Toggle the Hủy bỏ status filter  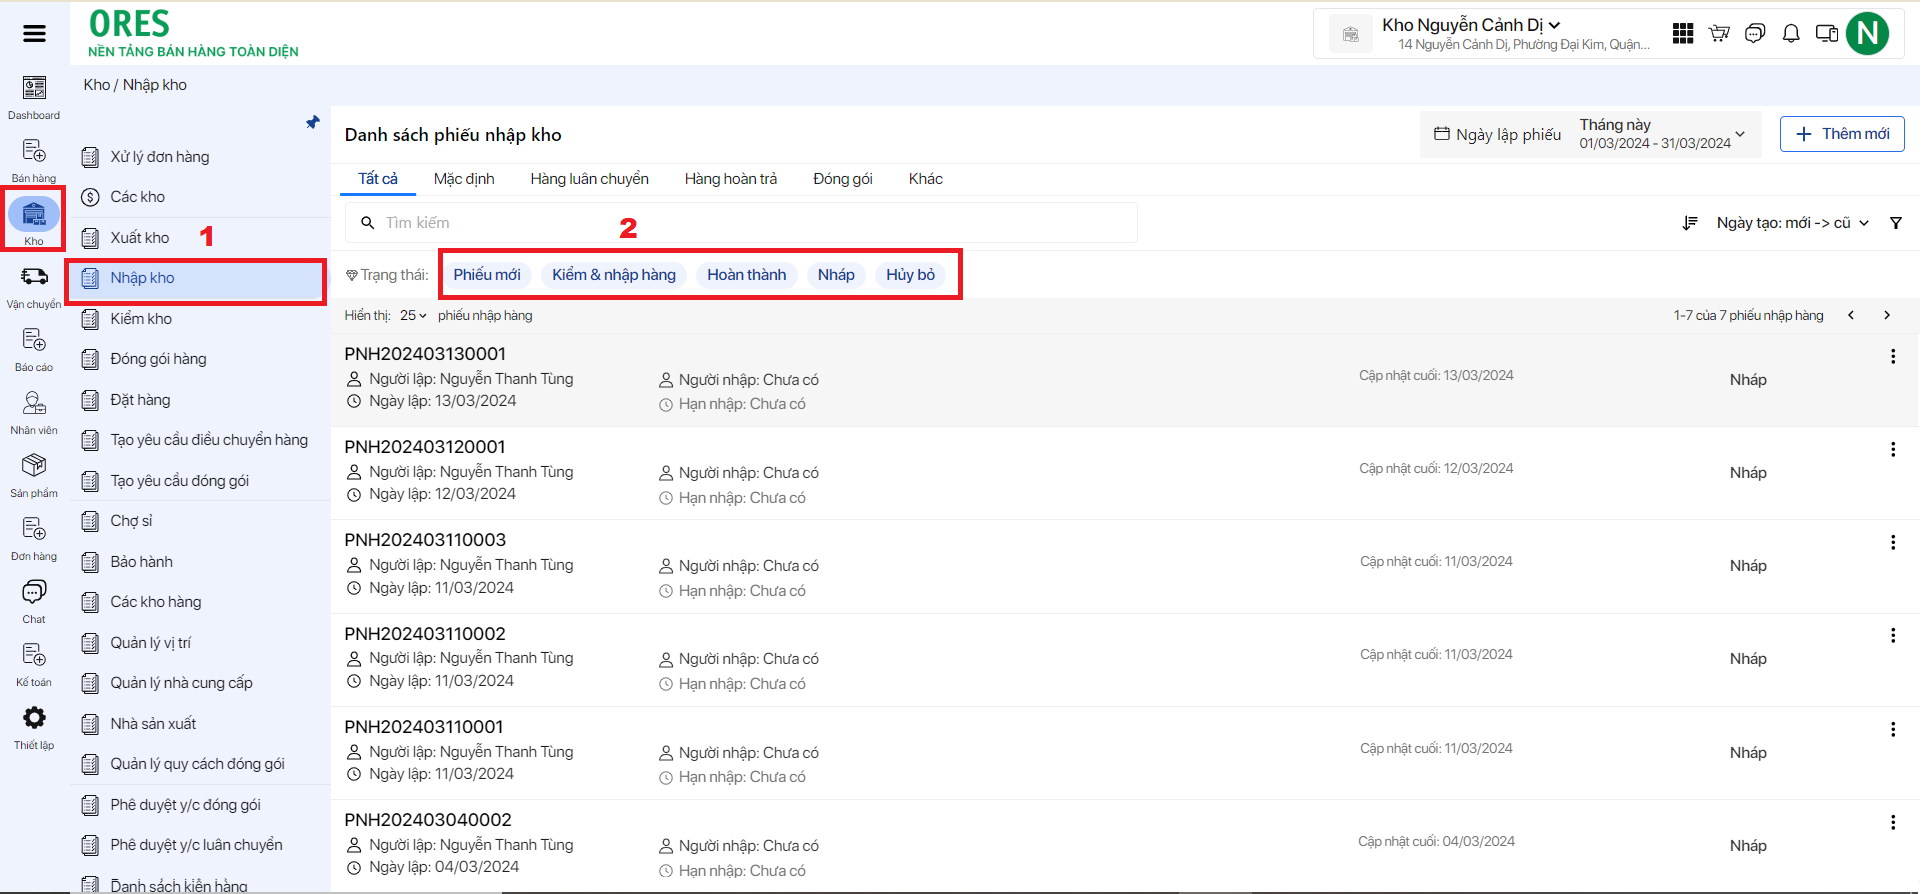point(910,275)
